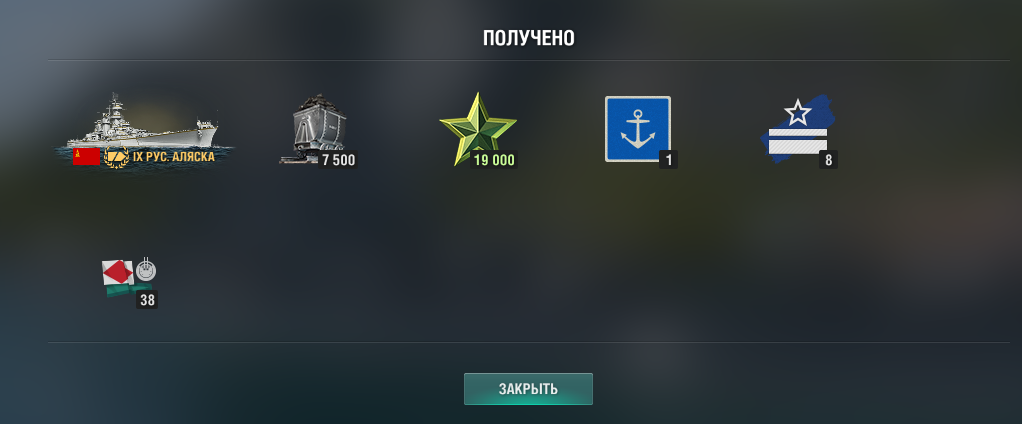1022x424 pixels.
Task: Click the count badge showing 8
Action: click(x=828, y=160)
